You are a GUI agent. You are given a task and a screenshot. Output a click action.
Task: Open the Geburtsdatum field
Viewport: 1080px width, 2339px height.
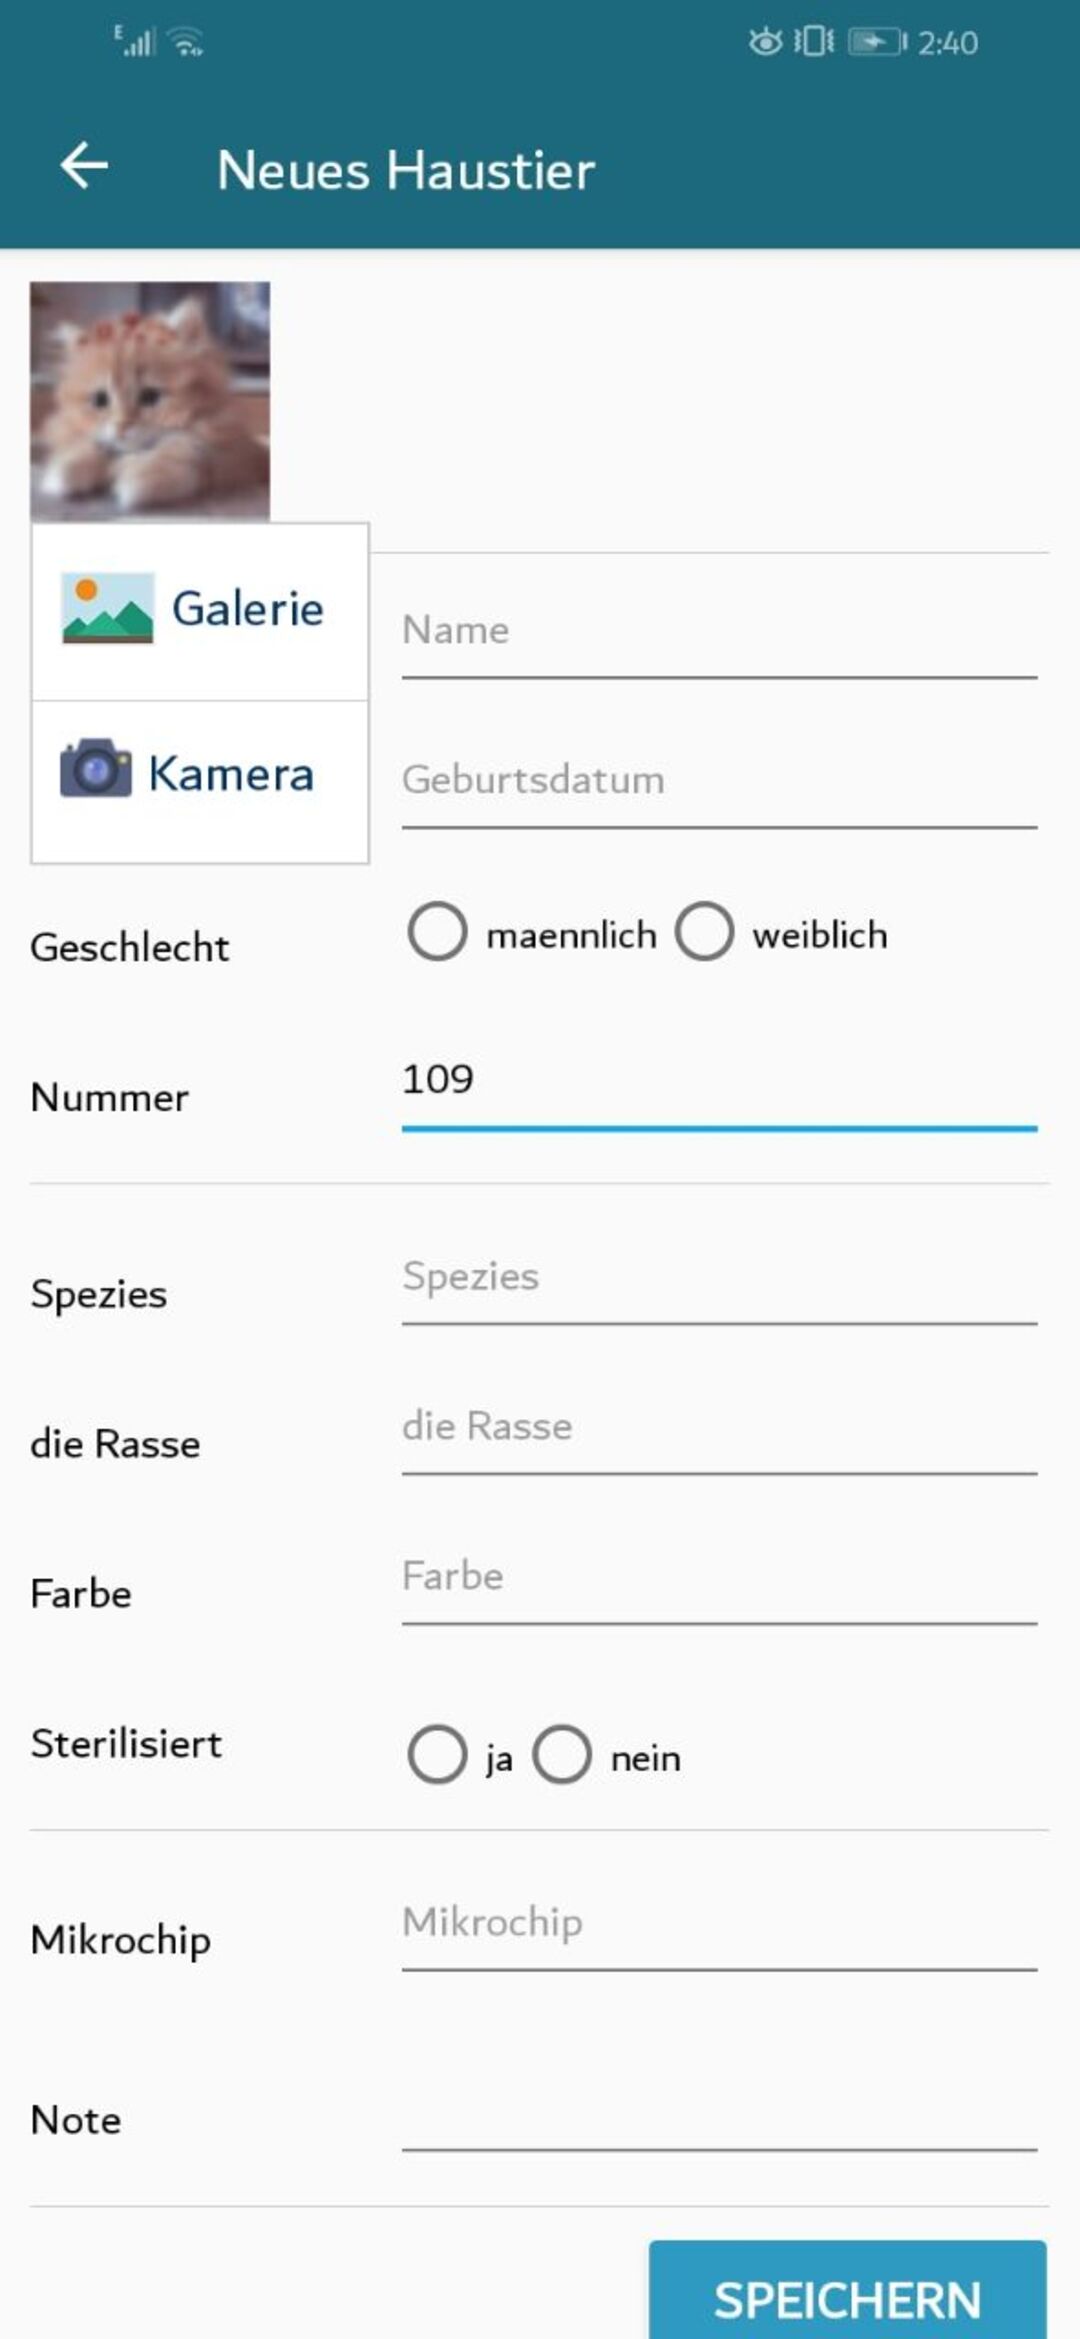718,781
